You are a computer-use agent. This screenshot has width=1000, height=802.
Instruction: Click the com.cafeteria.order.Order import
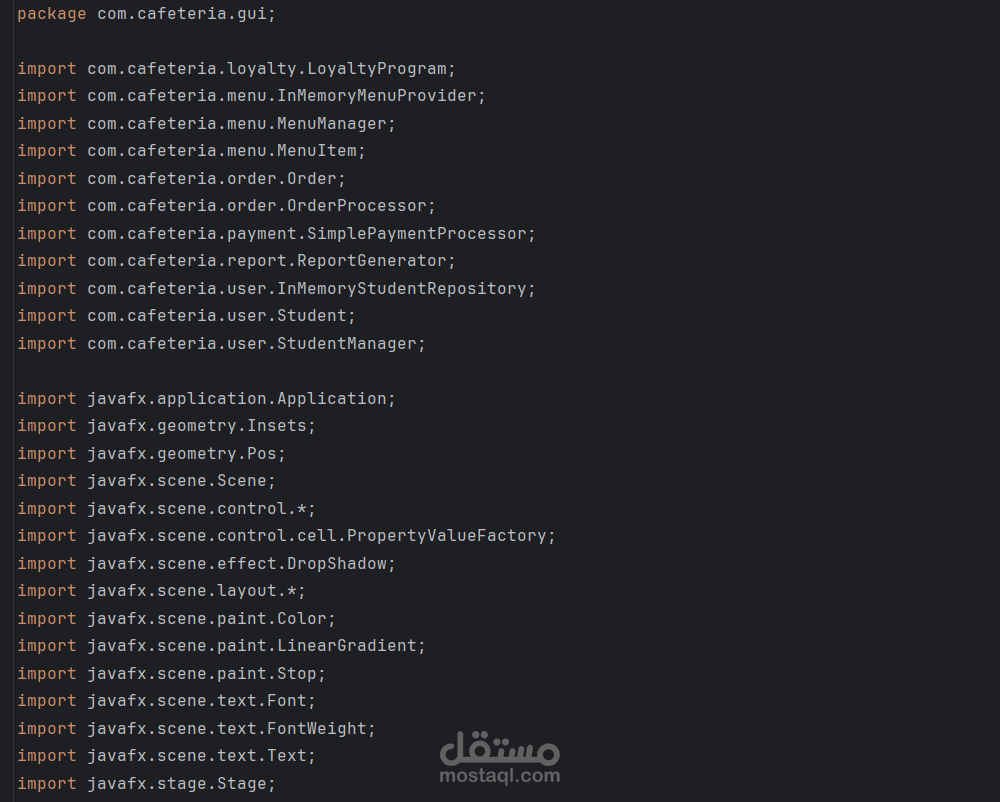(x=215, y=179)
